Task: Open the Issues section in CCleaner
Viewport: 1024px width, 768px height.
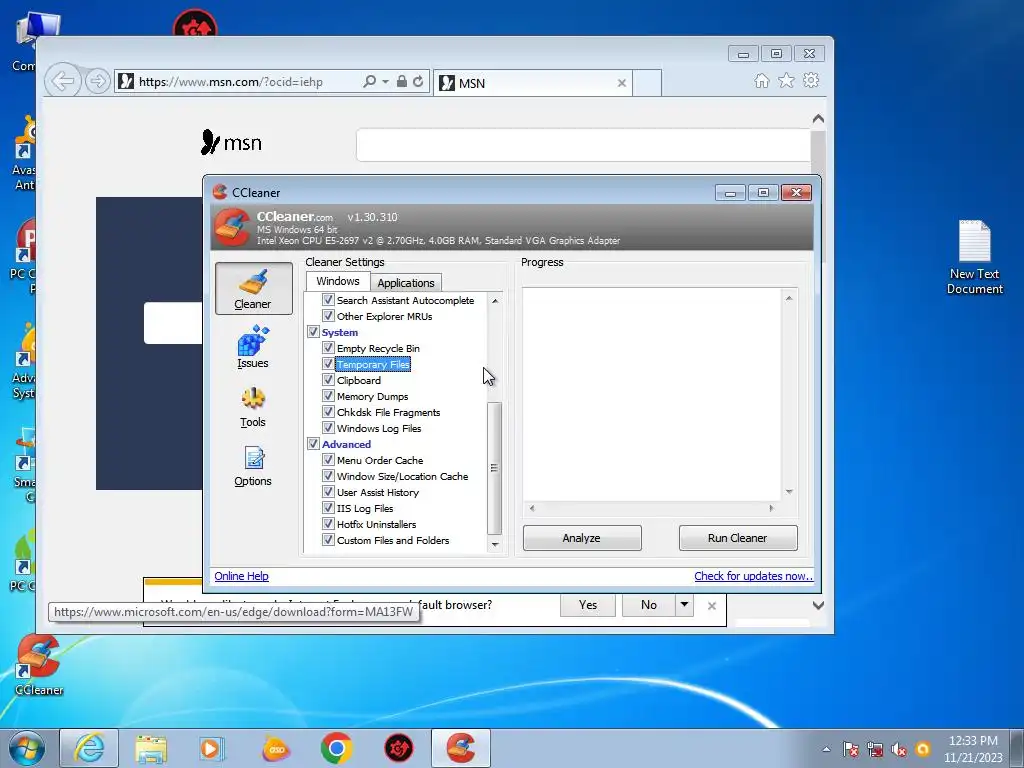Action: click(x=253, y=347)
